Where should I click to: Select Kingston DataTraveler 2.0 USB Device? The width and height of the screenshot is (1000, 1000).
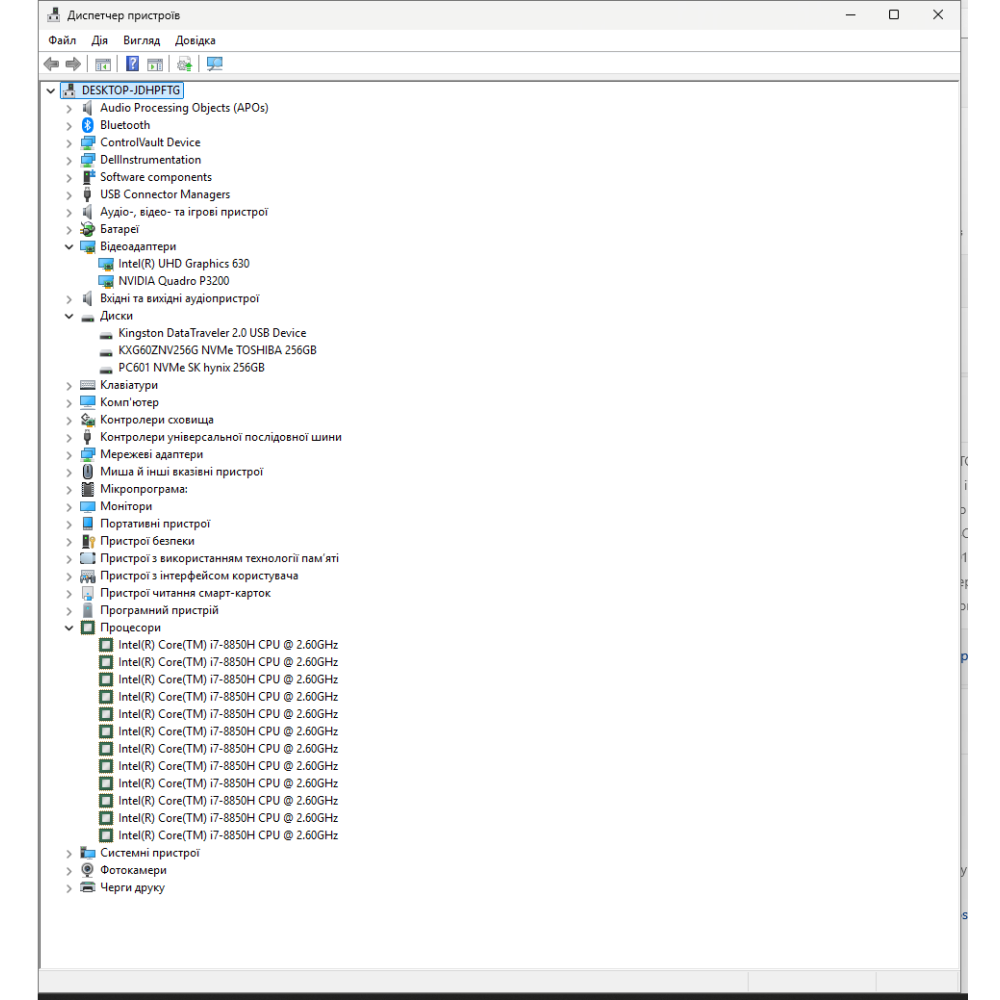tap(211, 333)
